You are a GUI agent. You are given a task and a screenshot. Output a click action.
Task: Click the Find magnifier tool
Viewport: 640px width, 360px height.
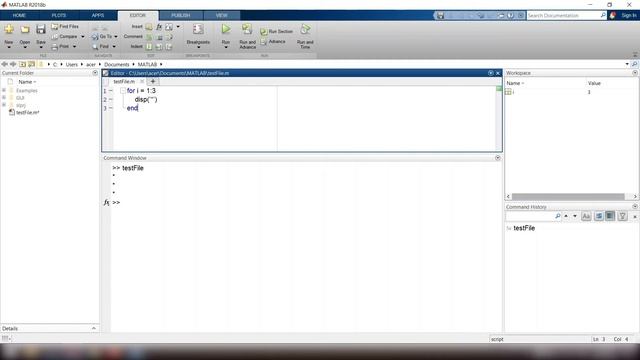coord(100,47)
